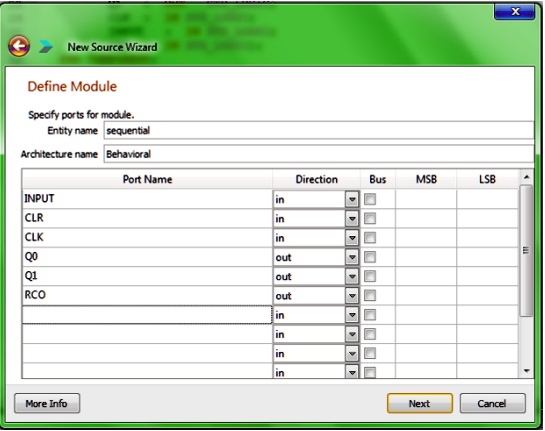This screenshot has height=431, width=545.
Task: Open the Direction dropdown for CLR row
Action: pos(352,219)
